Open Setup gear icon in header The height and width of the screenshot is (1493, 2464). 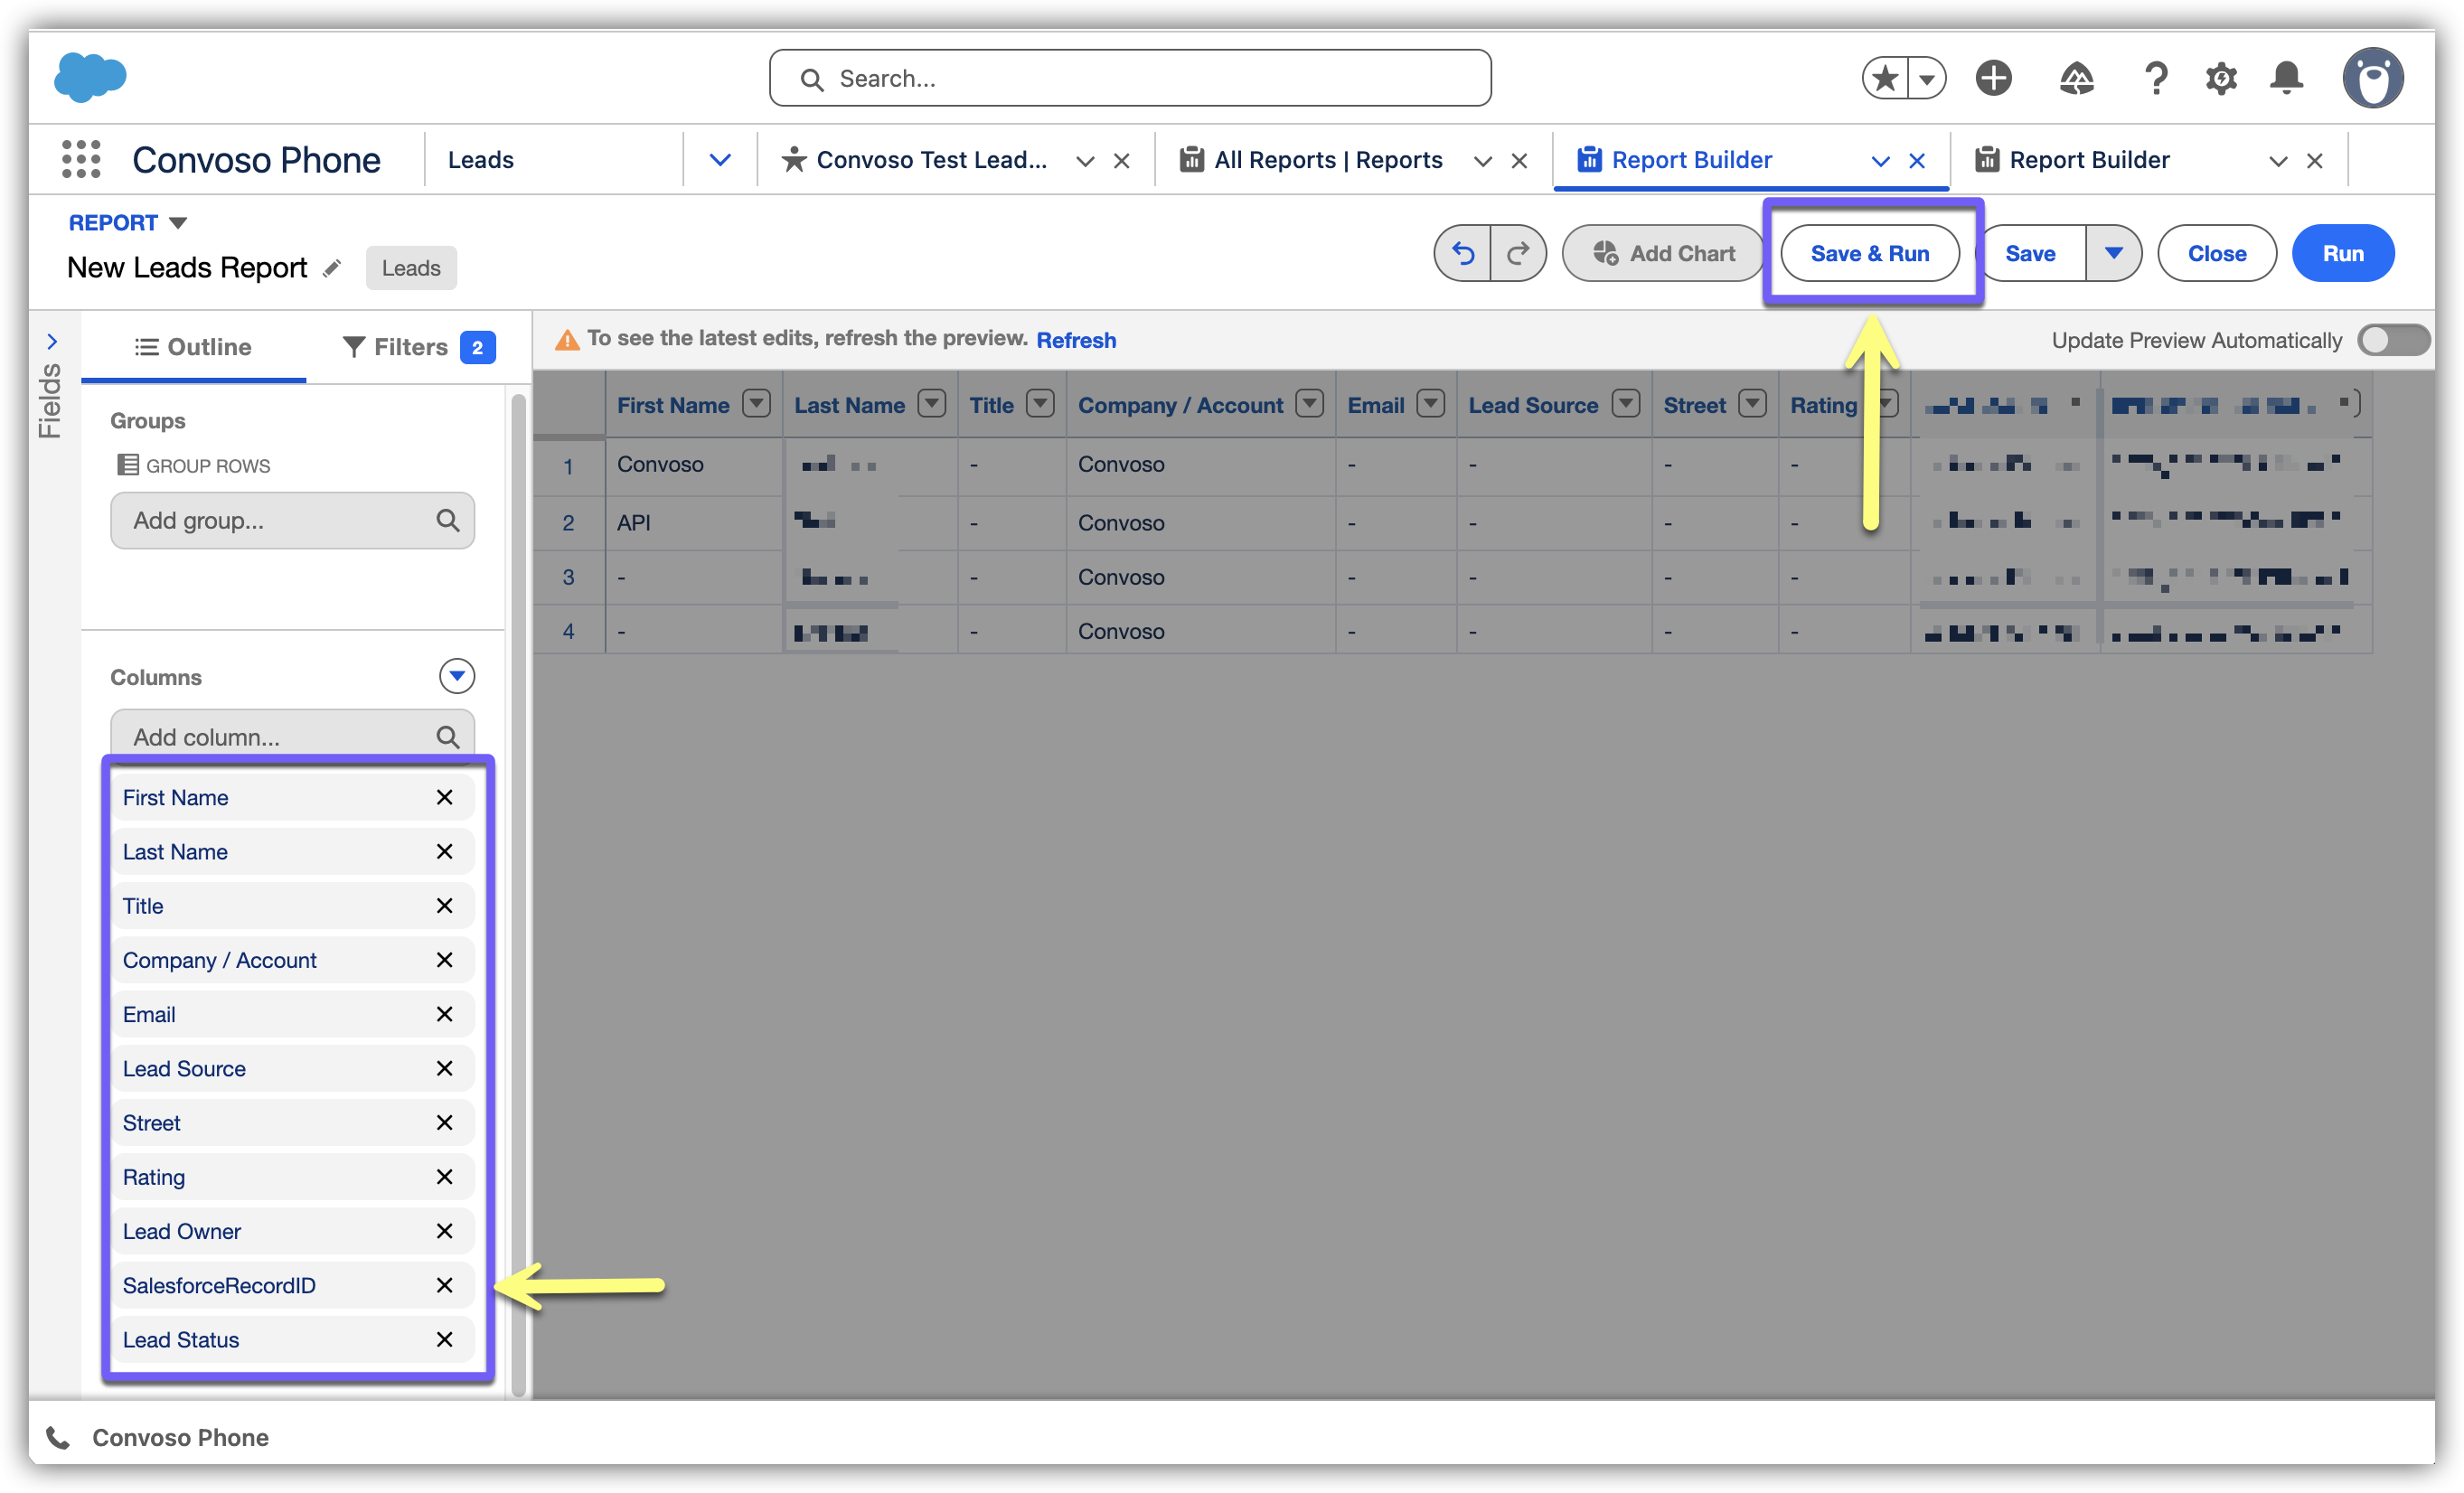2221,78
